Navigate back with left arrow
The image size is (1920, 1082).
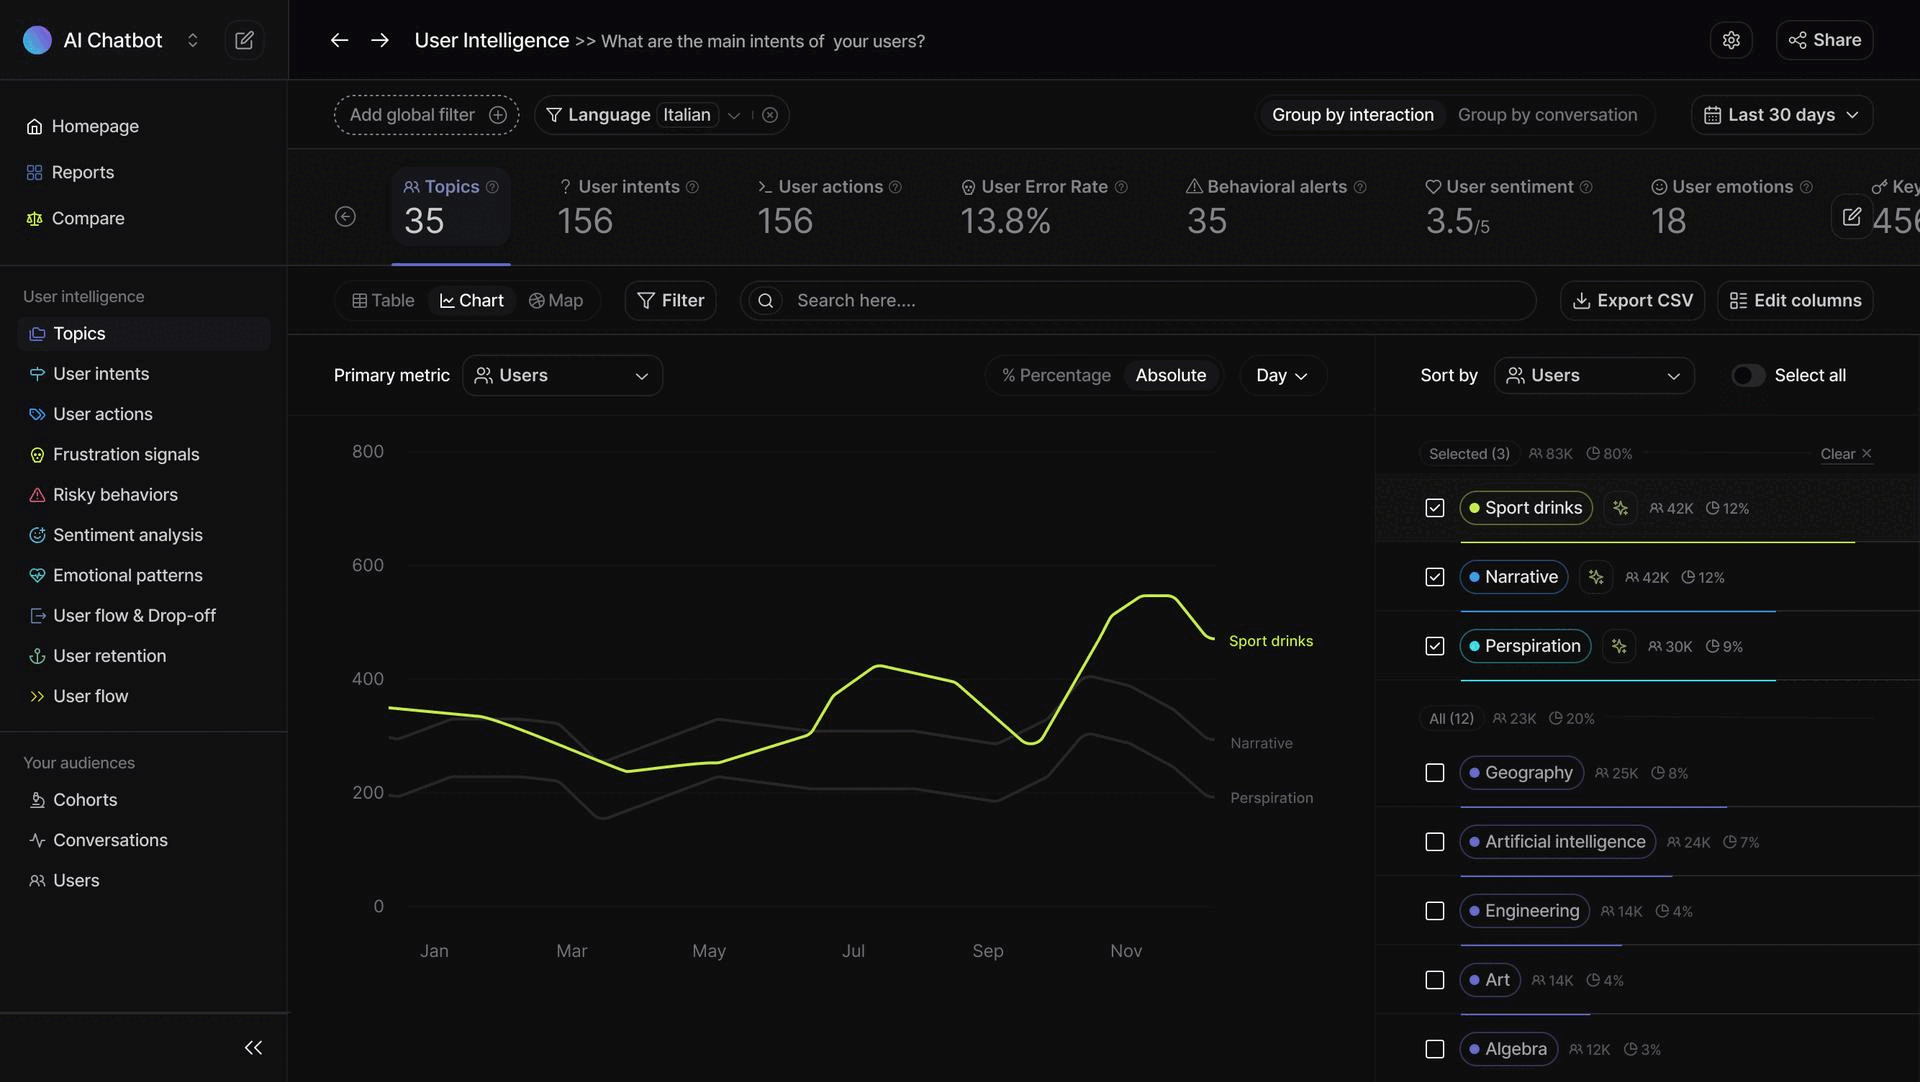[x=339, y=40]
